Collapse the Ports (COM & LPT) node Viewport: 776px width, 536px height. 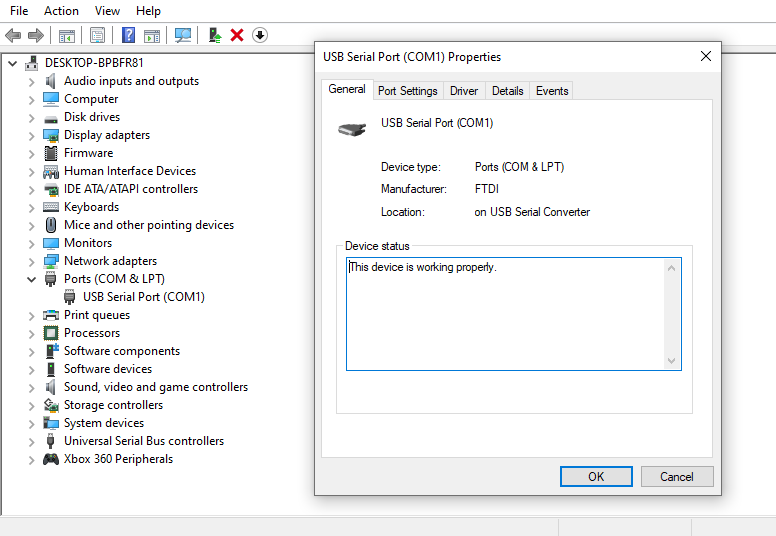pos(31,279)
